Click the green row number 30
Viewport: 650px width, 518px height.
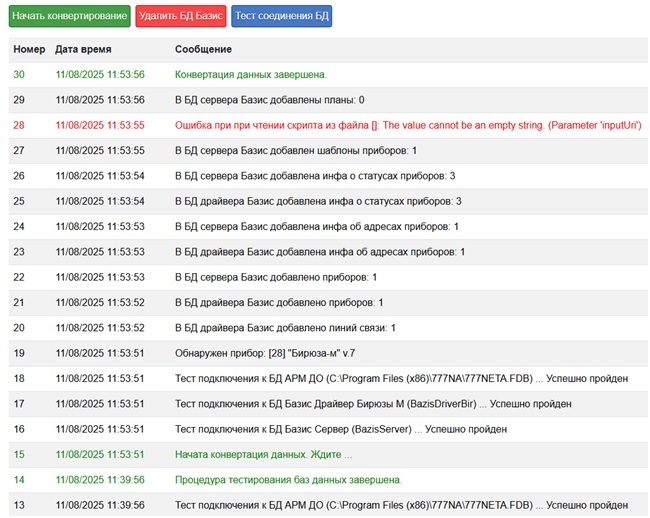(19, 74)
